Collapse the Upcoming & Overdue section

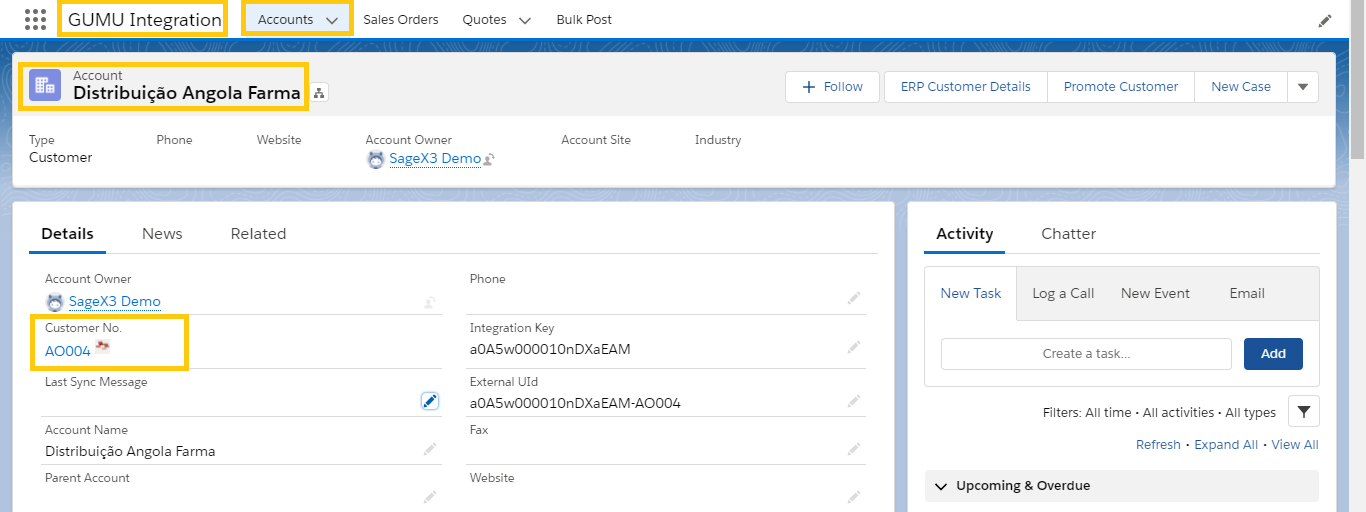[940, 486]
